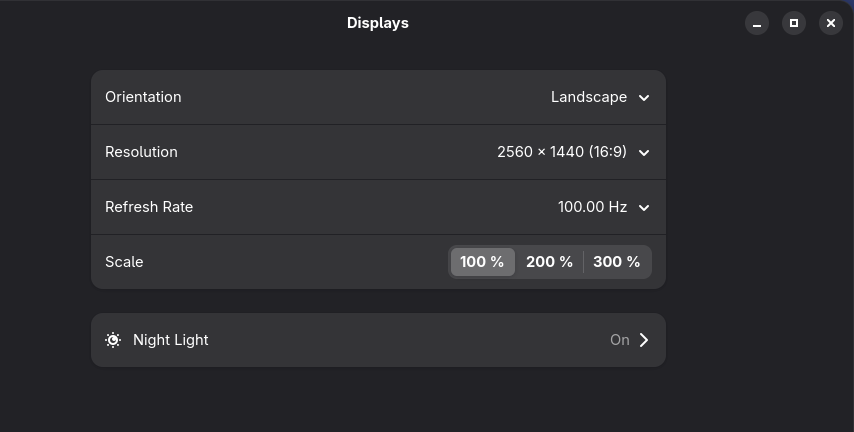Close the Displays window
Image resolution: width=854 pixels, height=432 pixels.
[831, 23]
